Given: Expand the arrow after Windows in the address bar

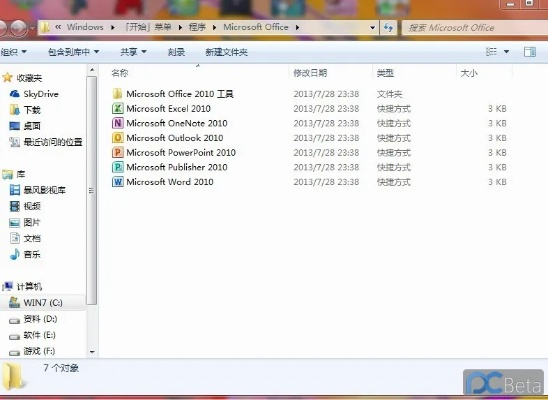Looking at the screenshot, I should 113,27.
